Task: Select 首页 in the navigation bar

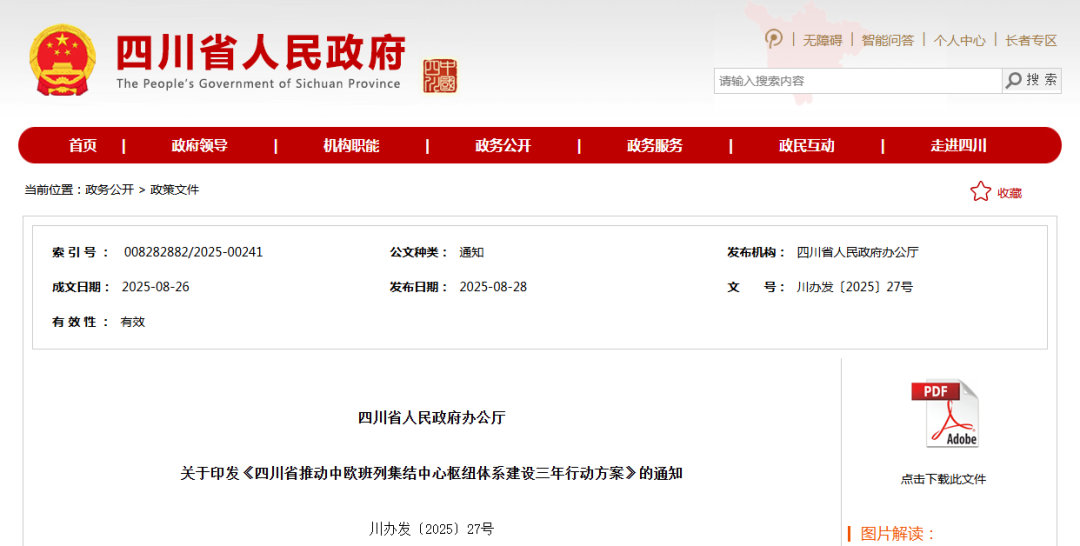Action: pos(83,146)
